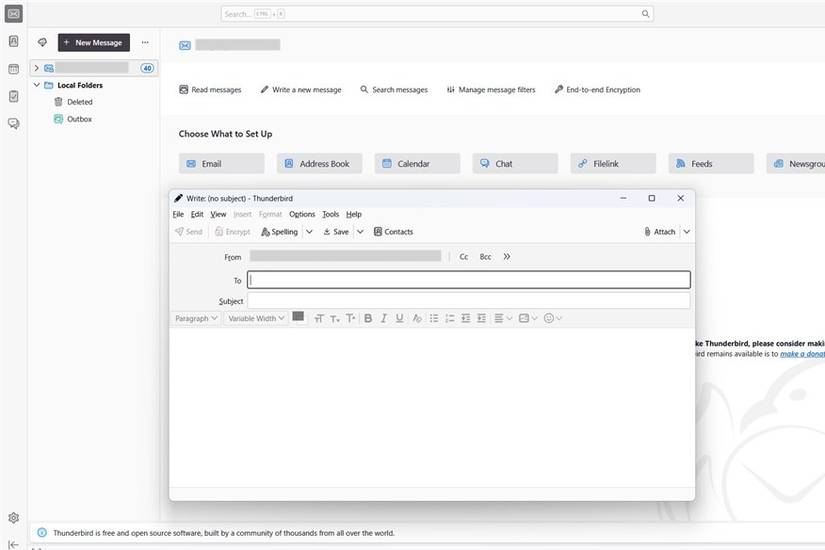The image size is (825, 550).
Task: Open text alignment dropdown
Action: tap(503, 318)
